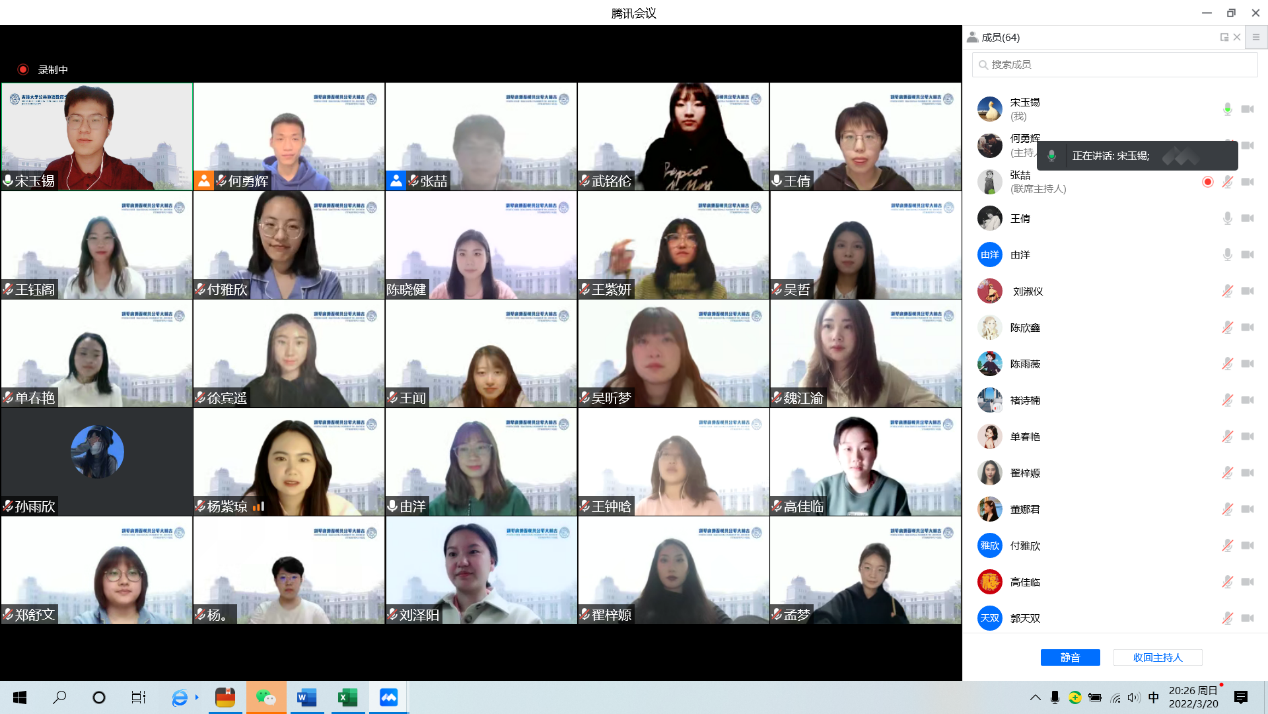Click the orange host badge on 何勇辉's tile

tap(204, 181)
